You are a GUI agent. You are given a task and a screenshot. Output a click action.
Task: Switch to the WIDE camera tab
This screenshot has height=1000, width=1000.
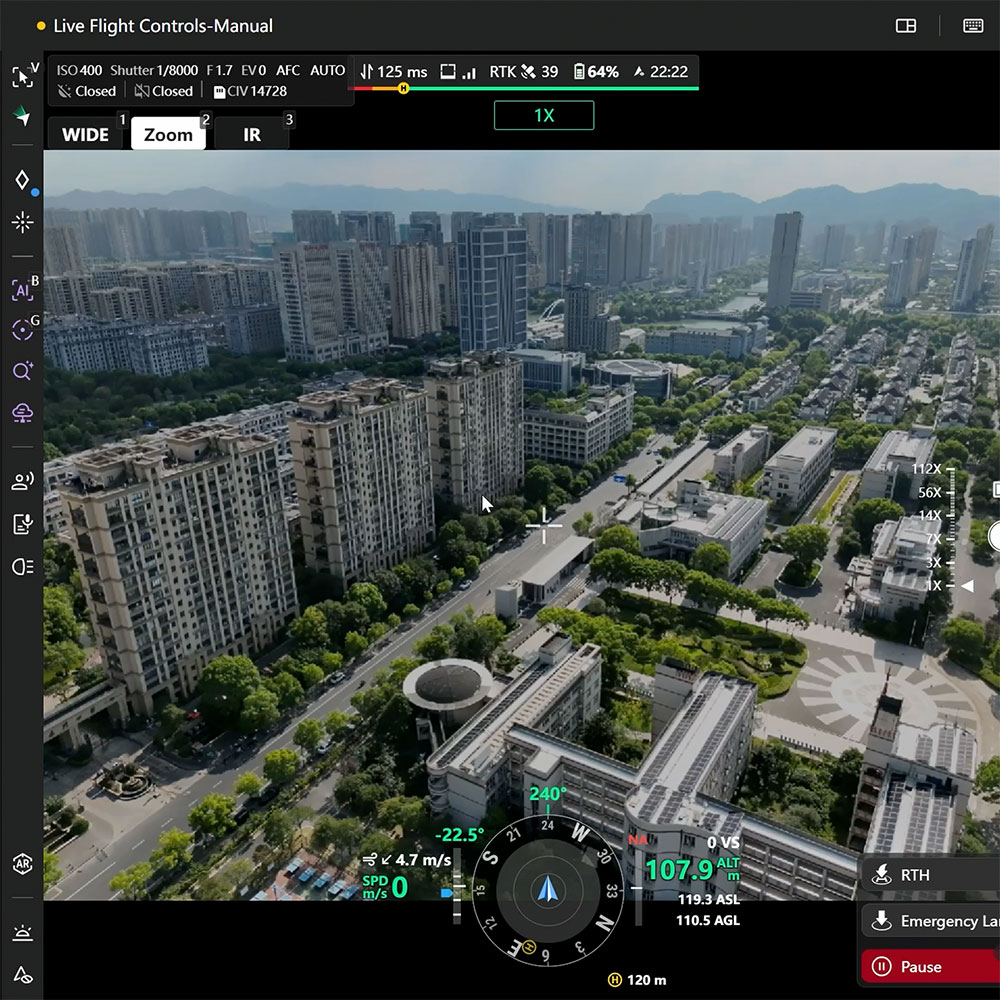pos(86,135)
